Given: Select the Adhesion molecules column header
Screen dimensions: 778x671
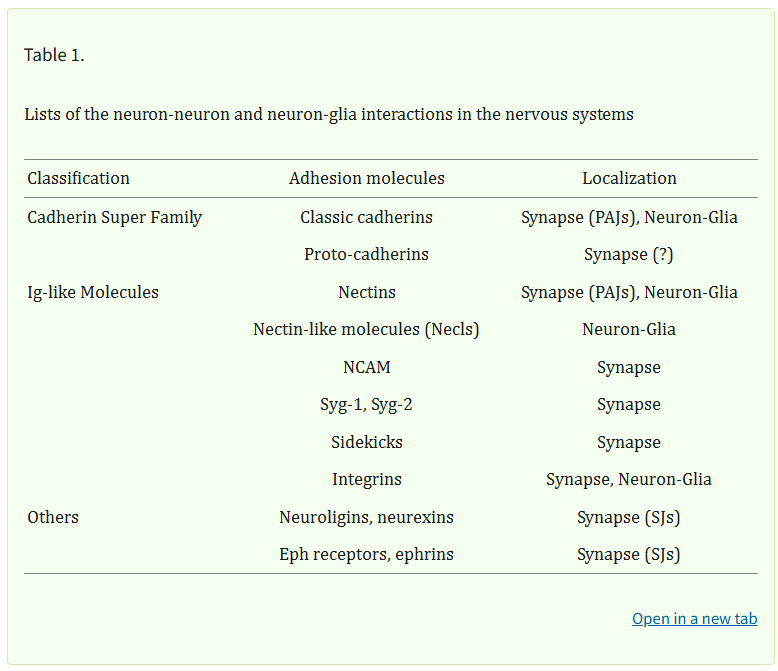Looking at the screenshot, I should [366, 178].
